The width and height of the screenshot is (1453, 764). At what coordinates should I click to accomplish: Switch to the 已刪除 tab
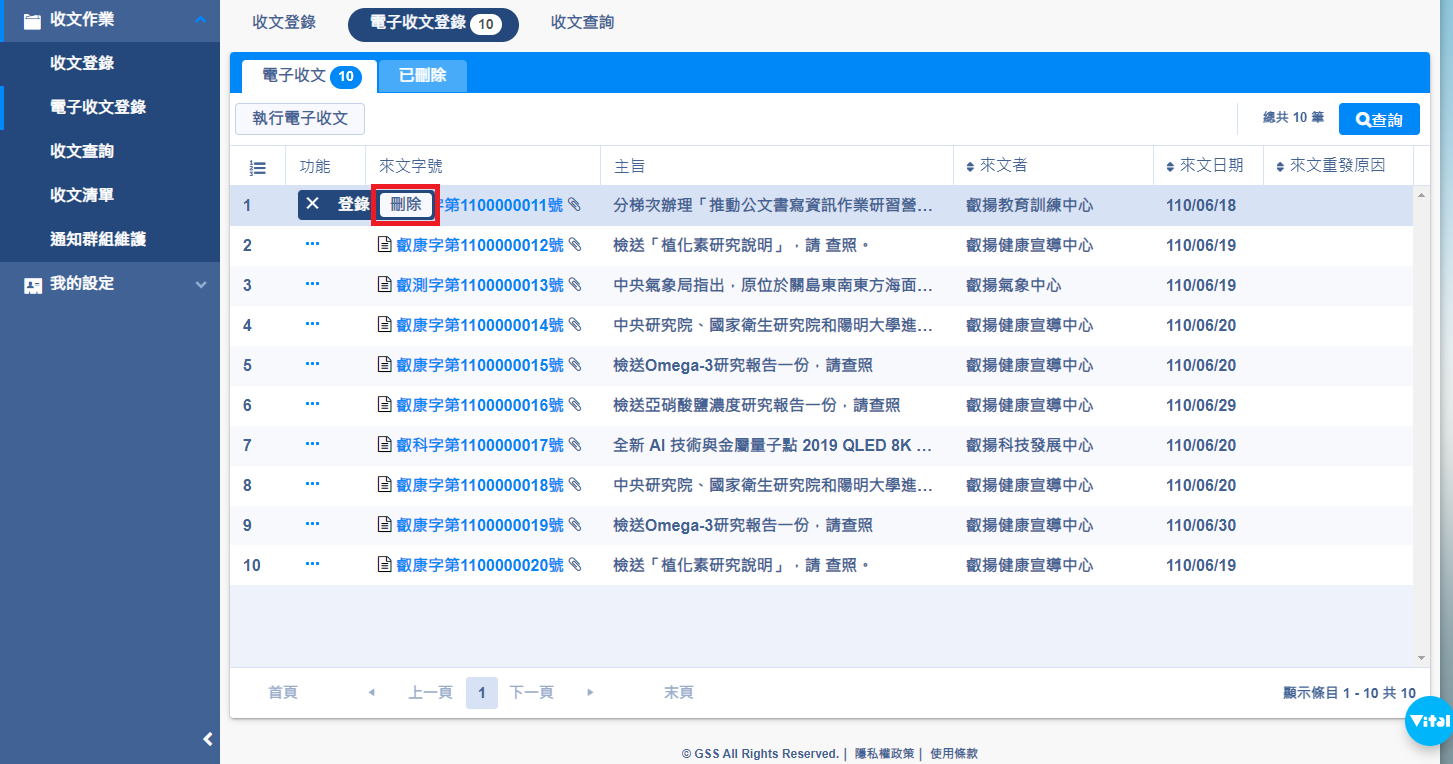point(422,76)
